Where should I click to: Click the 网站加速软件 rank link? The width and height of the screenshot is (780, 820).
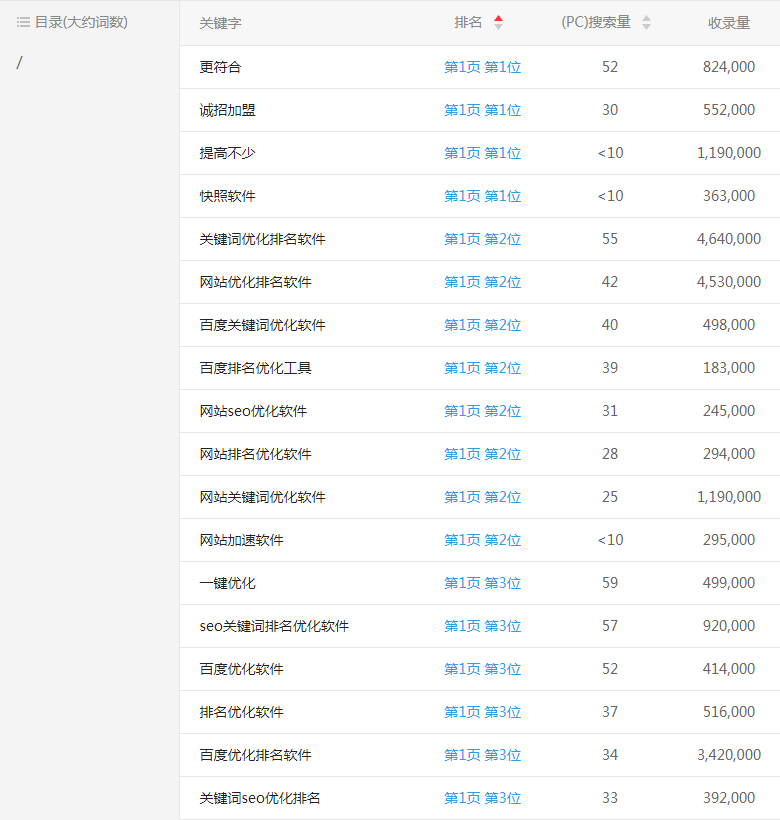tap(482, 540)
